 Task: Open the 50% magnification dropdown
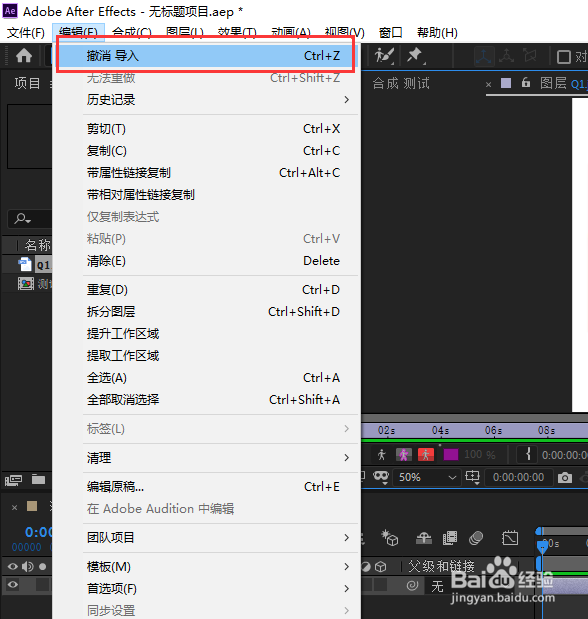click(x=426, y=477)
